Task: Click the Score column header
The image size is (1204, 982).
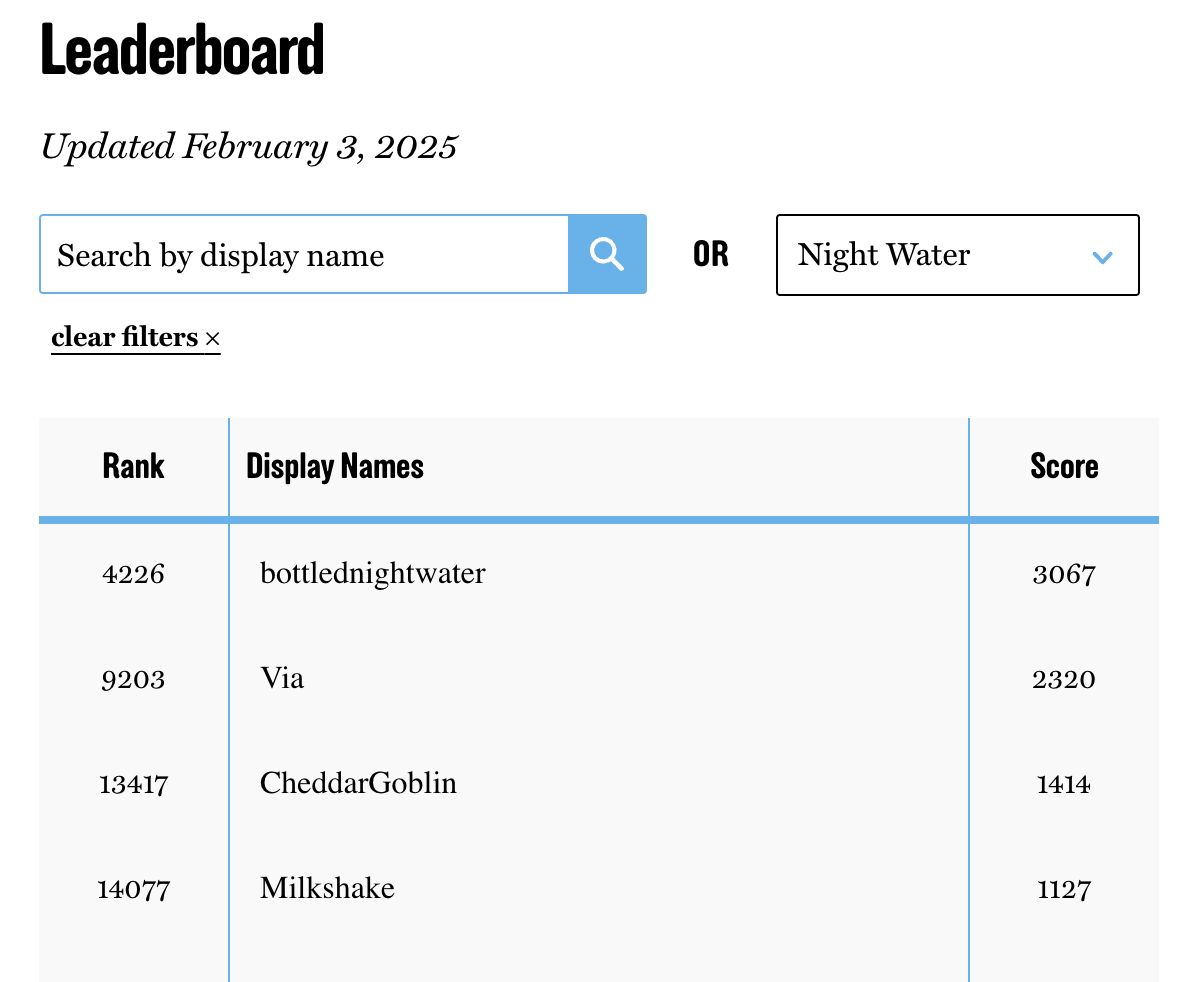Action: tap(1063, 466)
